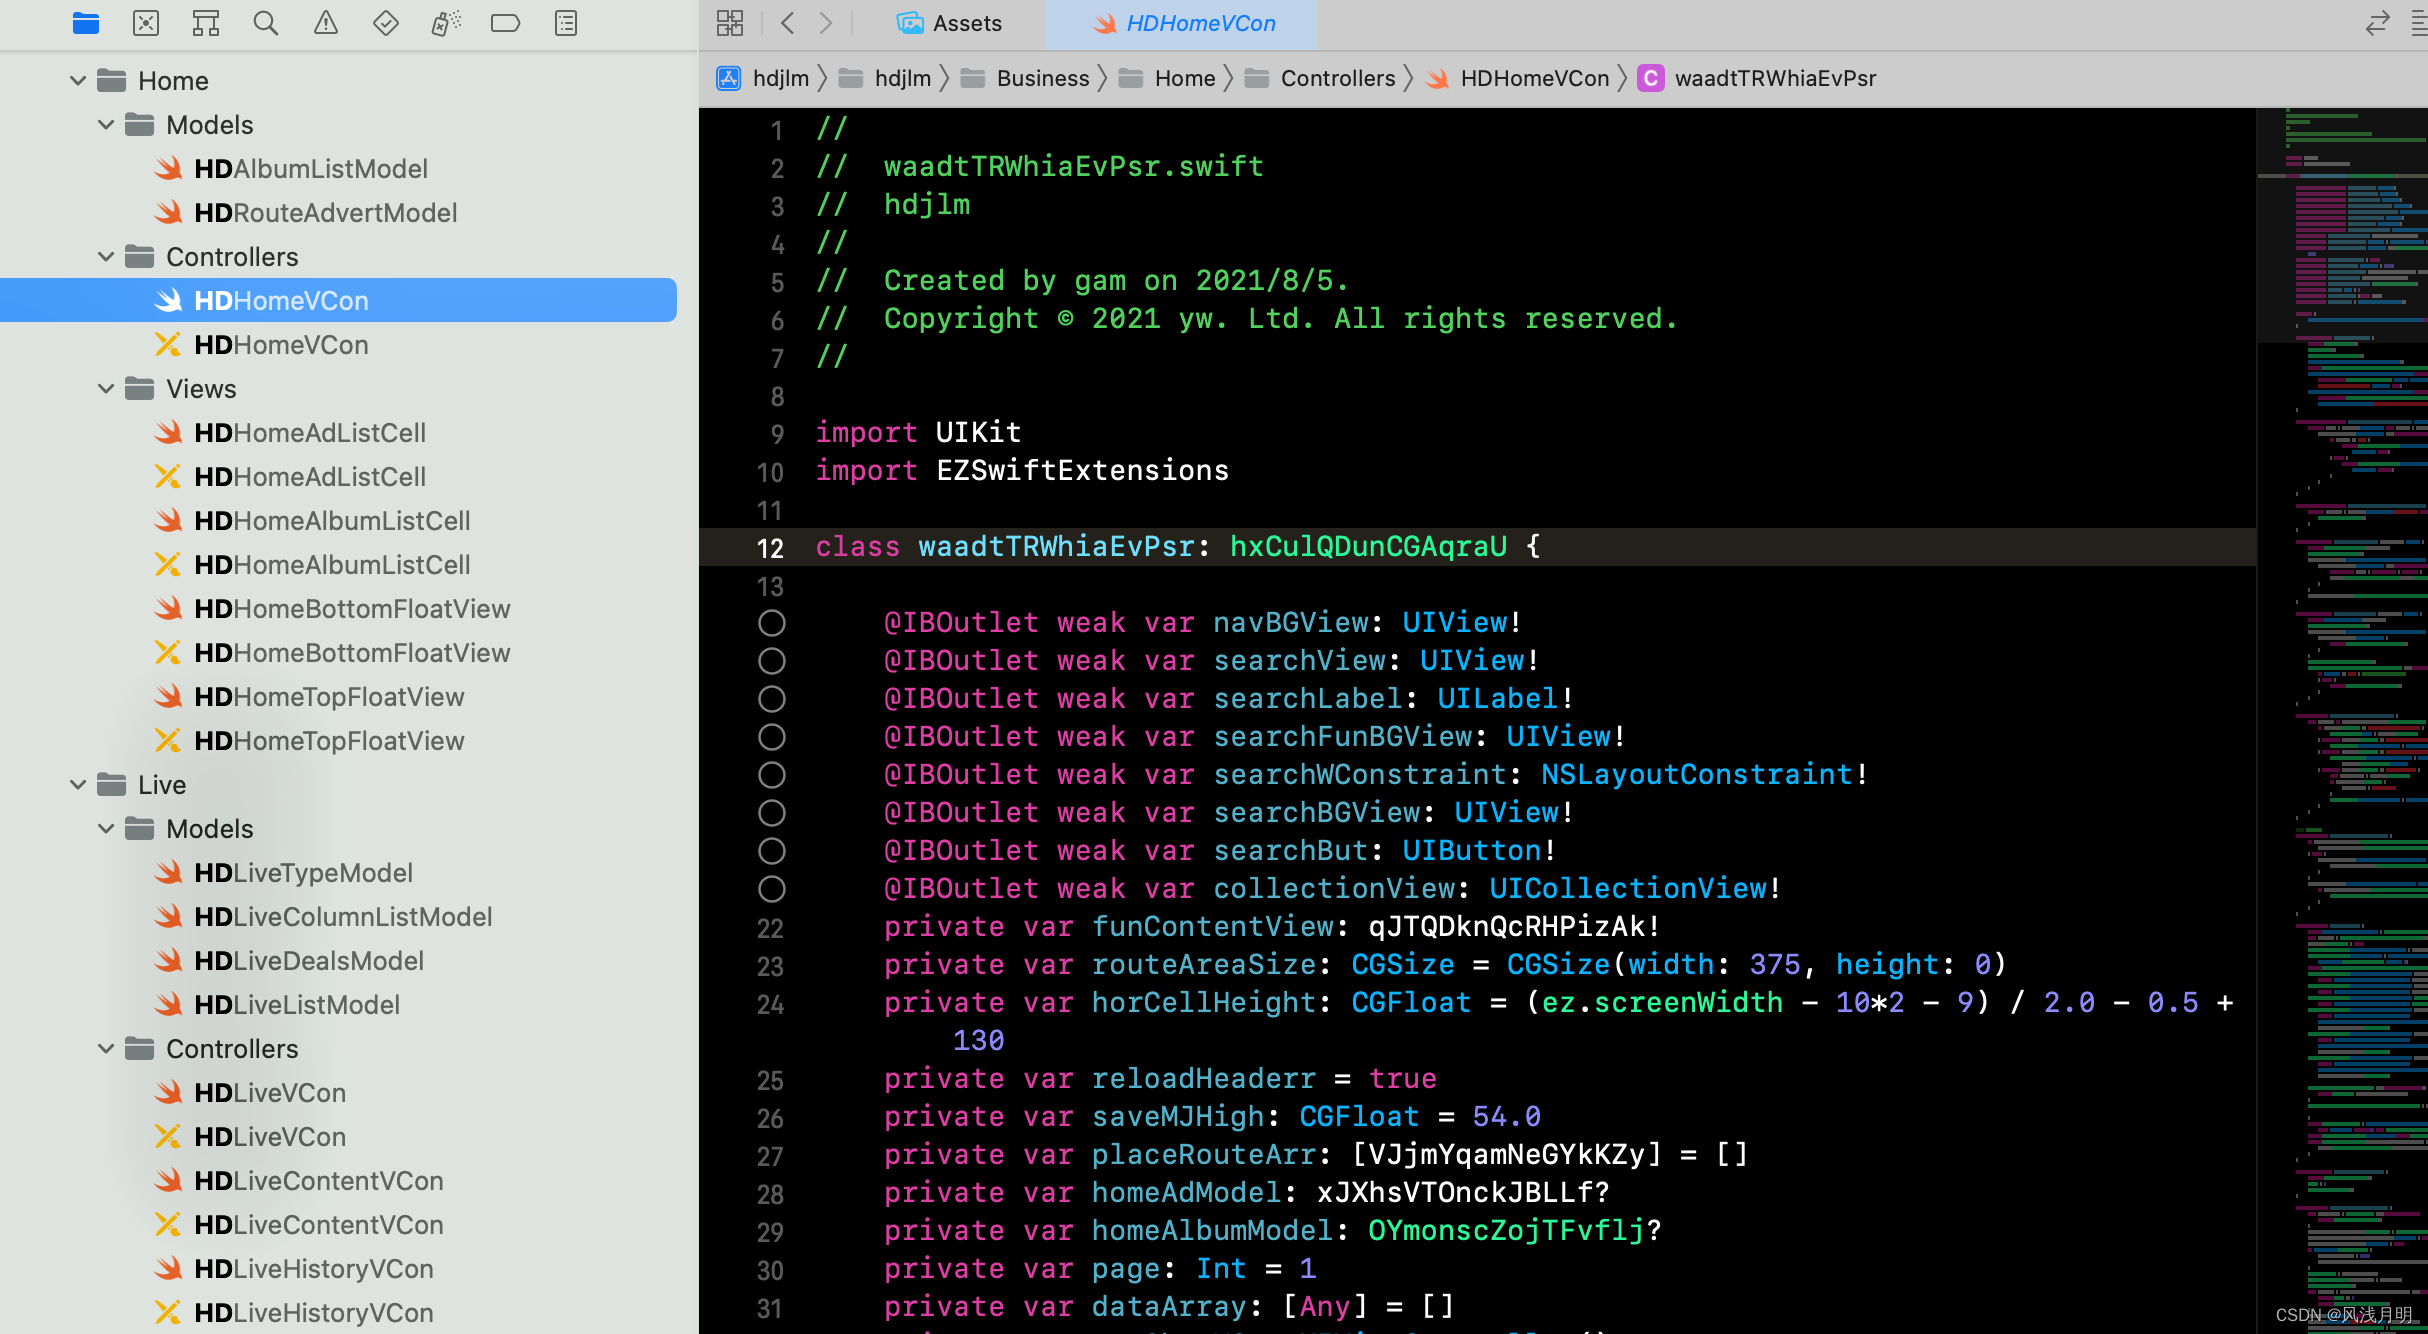
Task: Click Swift icon beside HDAlbumListModel
Action: (x=169, y=168)
